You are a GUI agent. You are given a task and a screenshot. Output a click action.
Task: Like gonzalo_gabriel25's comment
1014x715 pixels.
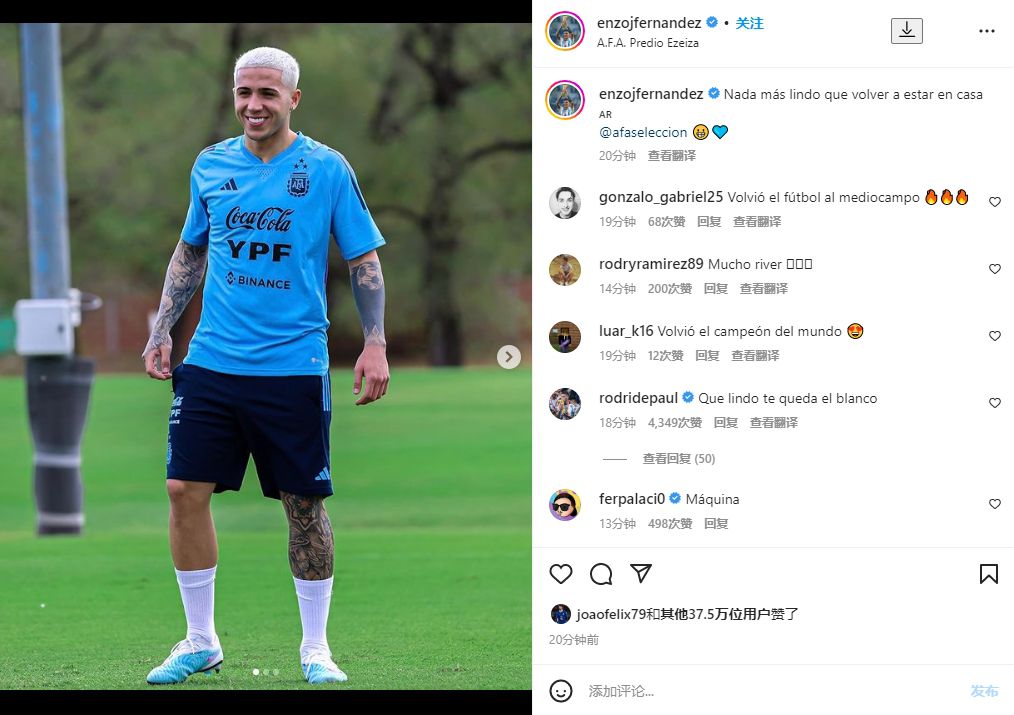point(995,202)
